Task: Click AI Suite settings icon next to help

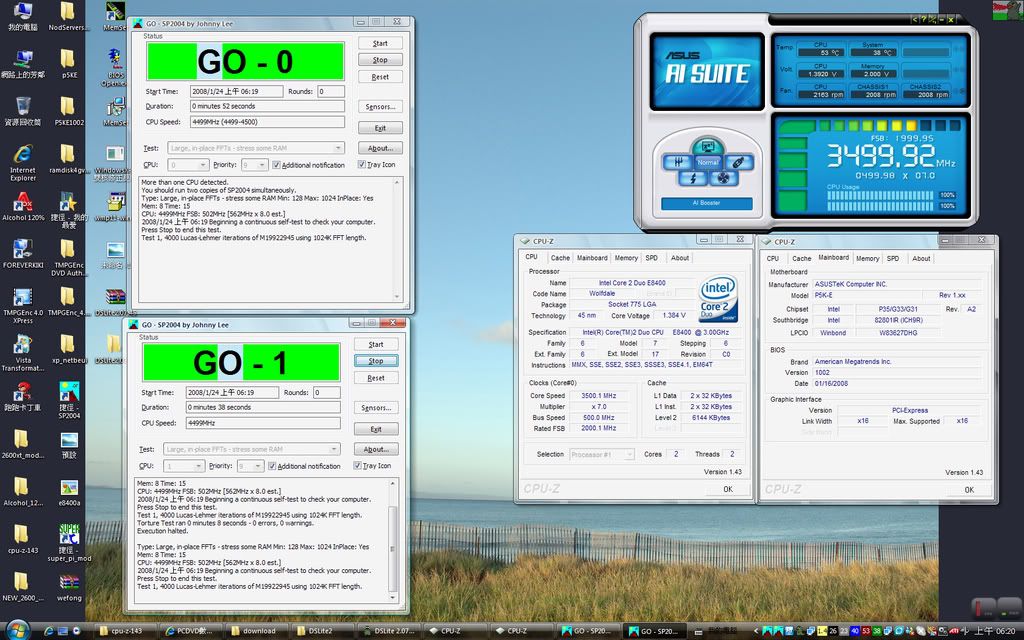Action: click(933, 20)
